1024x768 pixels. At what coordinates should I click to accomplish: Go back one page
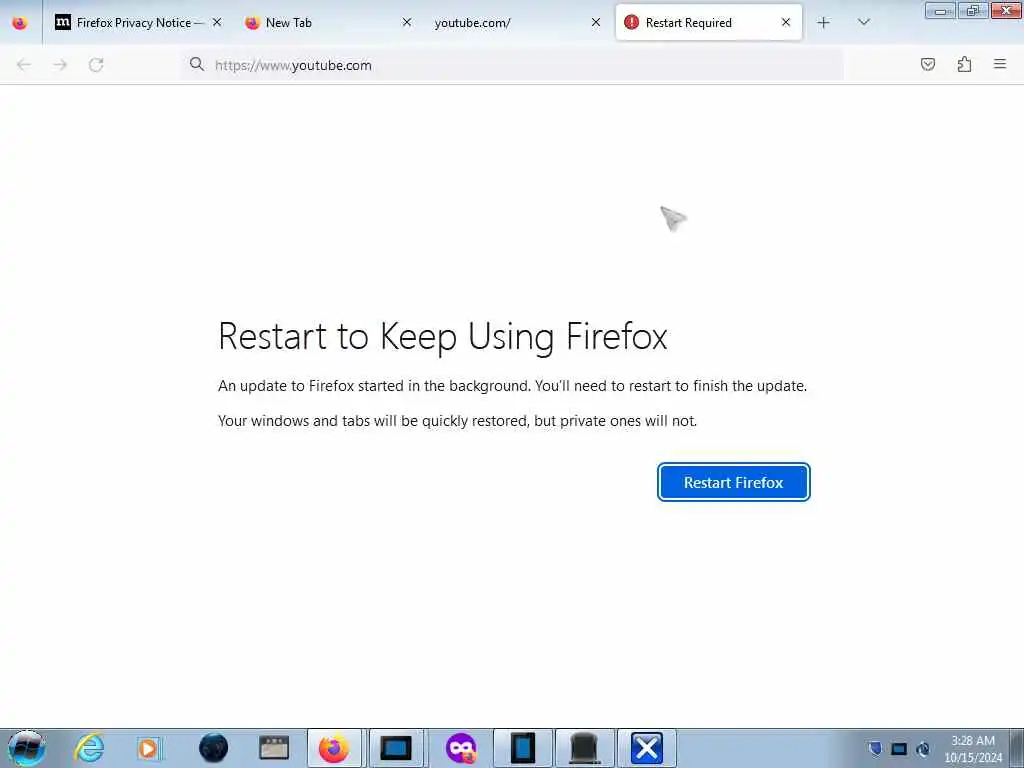24,65
